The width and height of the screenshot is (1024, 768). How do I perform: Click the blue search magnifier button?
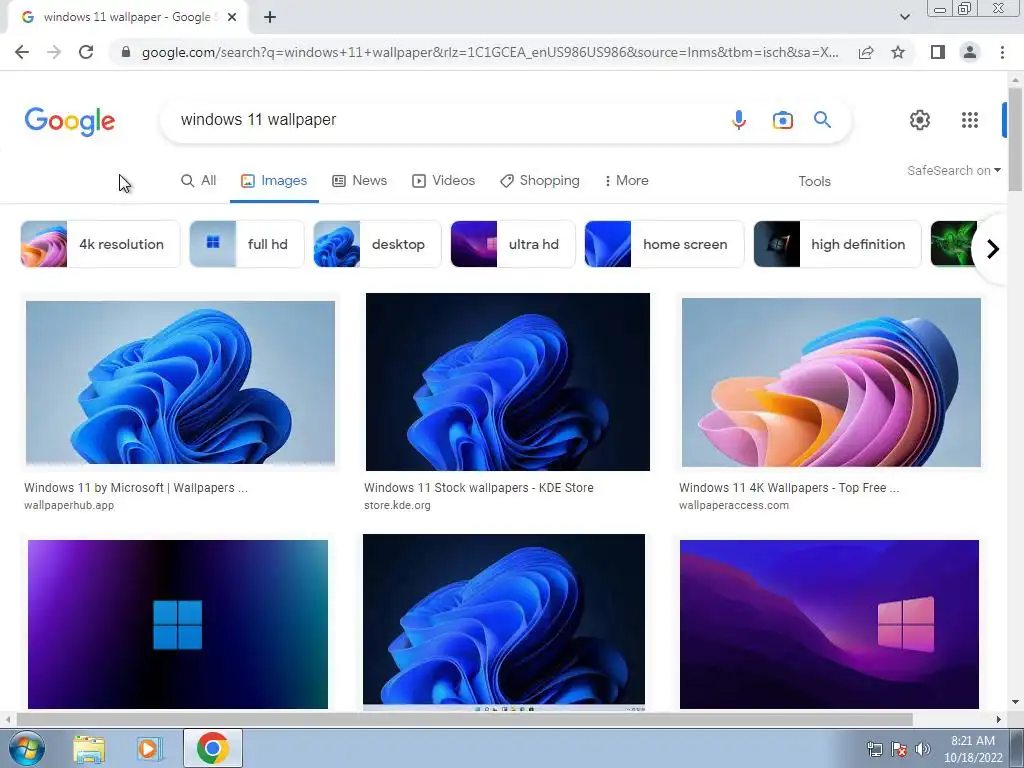point(822,120)
